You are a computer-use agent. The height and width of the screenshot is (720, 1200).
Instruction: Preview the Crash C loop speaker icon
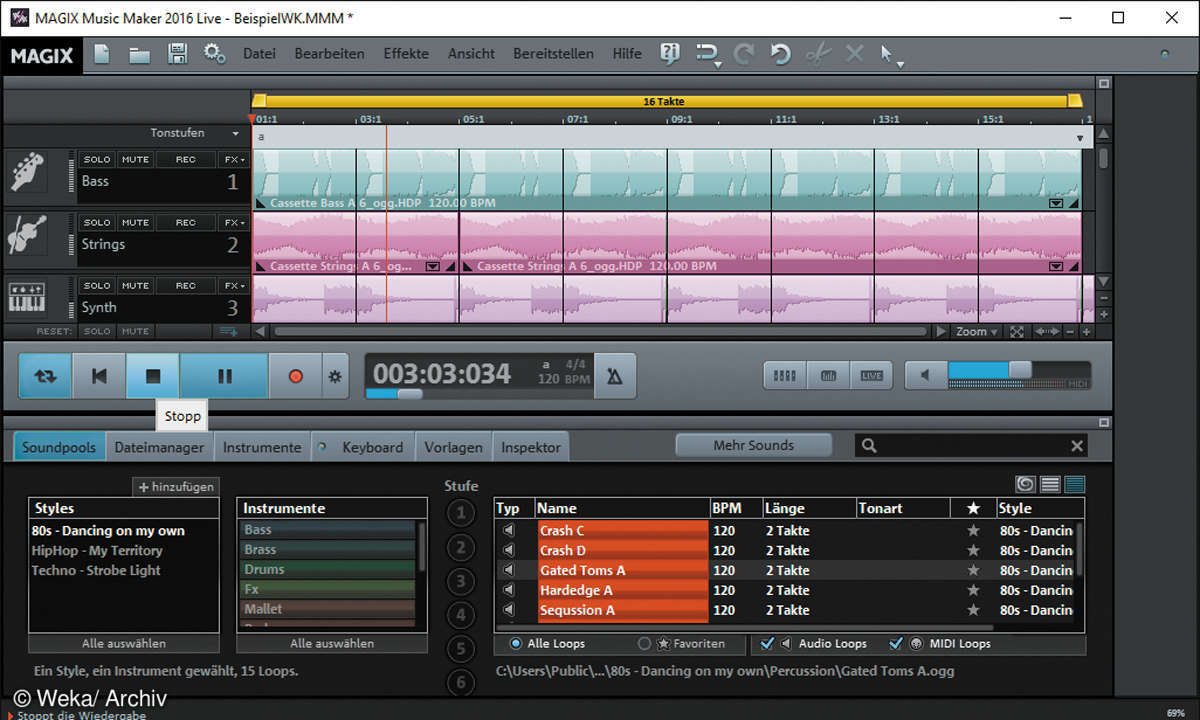click(x=508, y=530)
